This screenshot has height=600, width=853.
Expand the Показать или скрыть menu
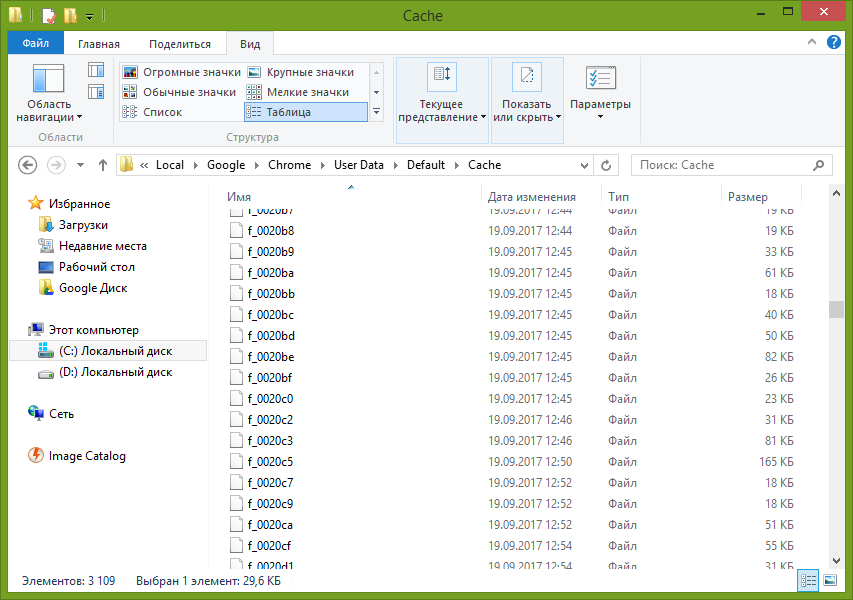[x=526, y=111]
